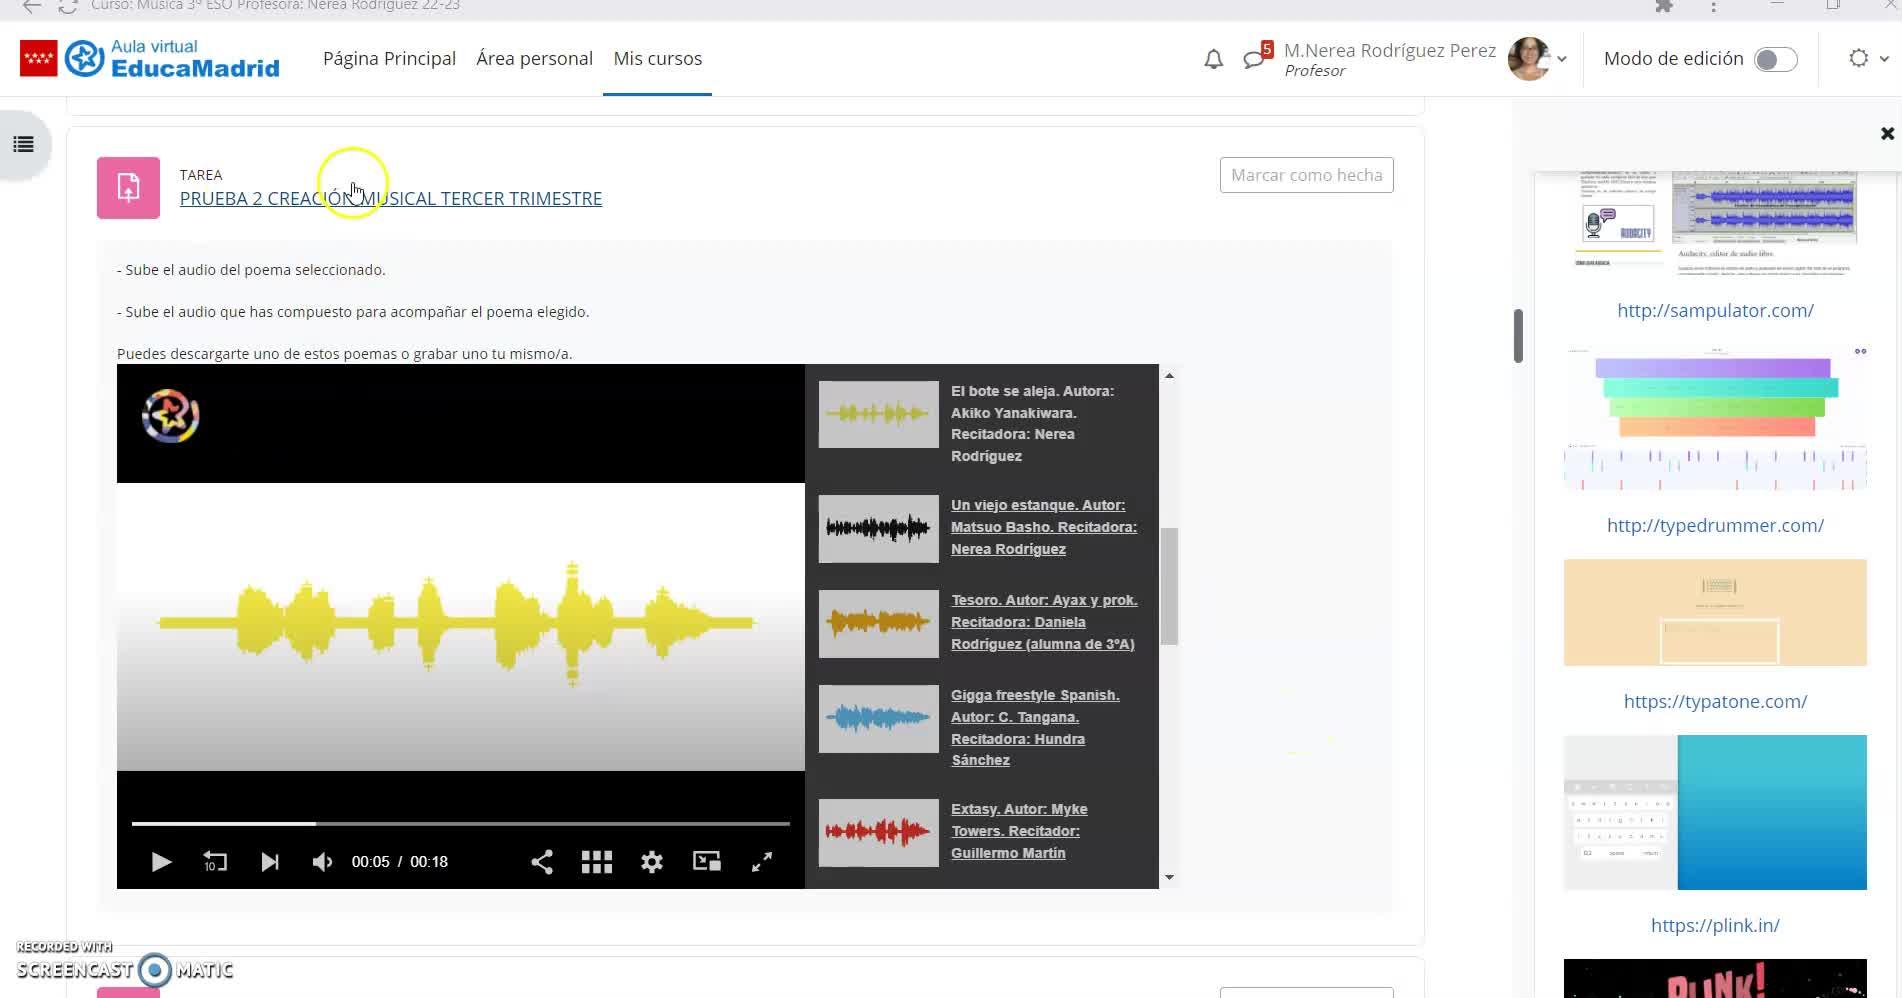Image resolution: width=1902 pixels, height=998 pixels.
Task: Select the El bote se aleja thumbnail
Action: (x=879, y=414)
